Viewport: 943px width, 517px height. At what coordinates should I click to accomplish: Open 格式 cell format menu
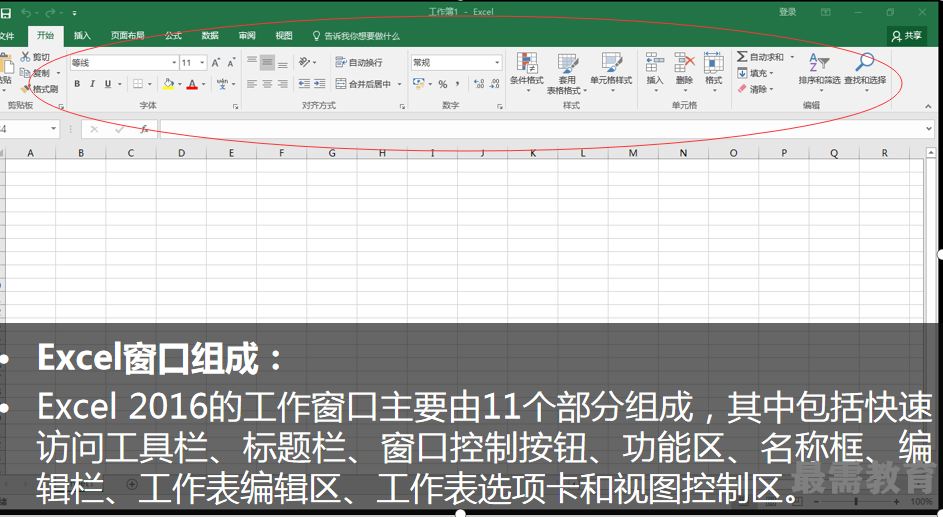[714, 72]
